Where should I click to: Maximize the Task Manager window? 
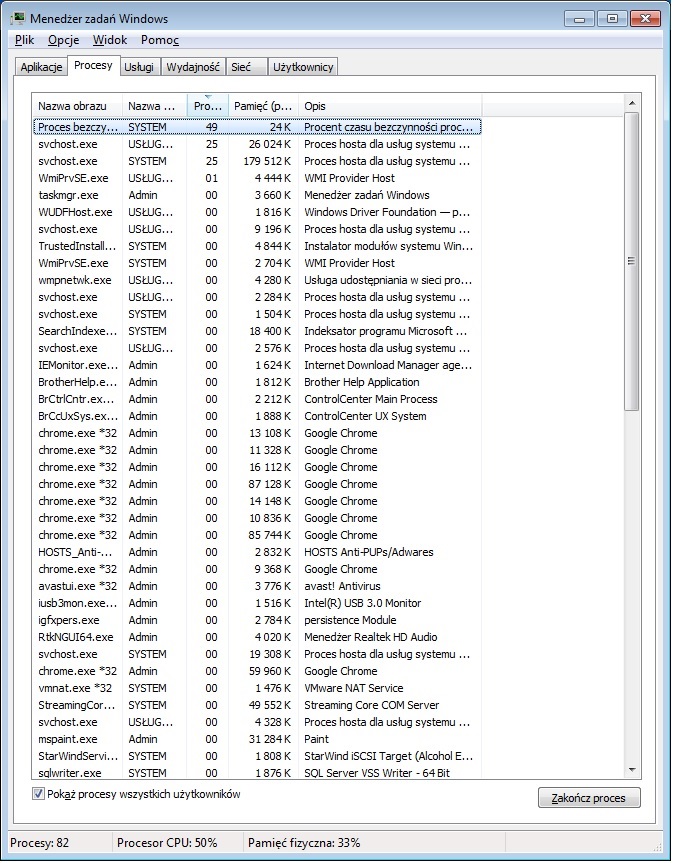pyautogui.click(x=613, y=19)
